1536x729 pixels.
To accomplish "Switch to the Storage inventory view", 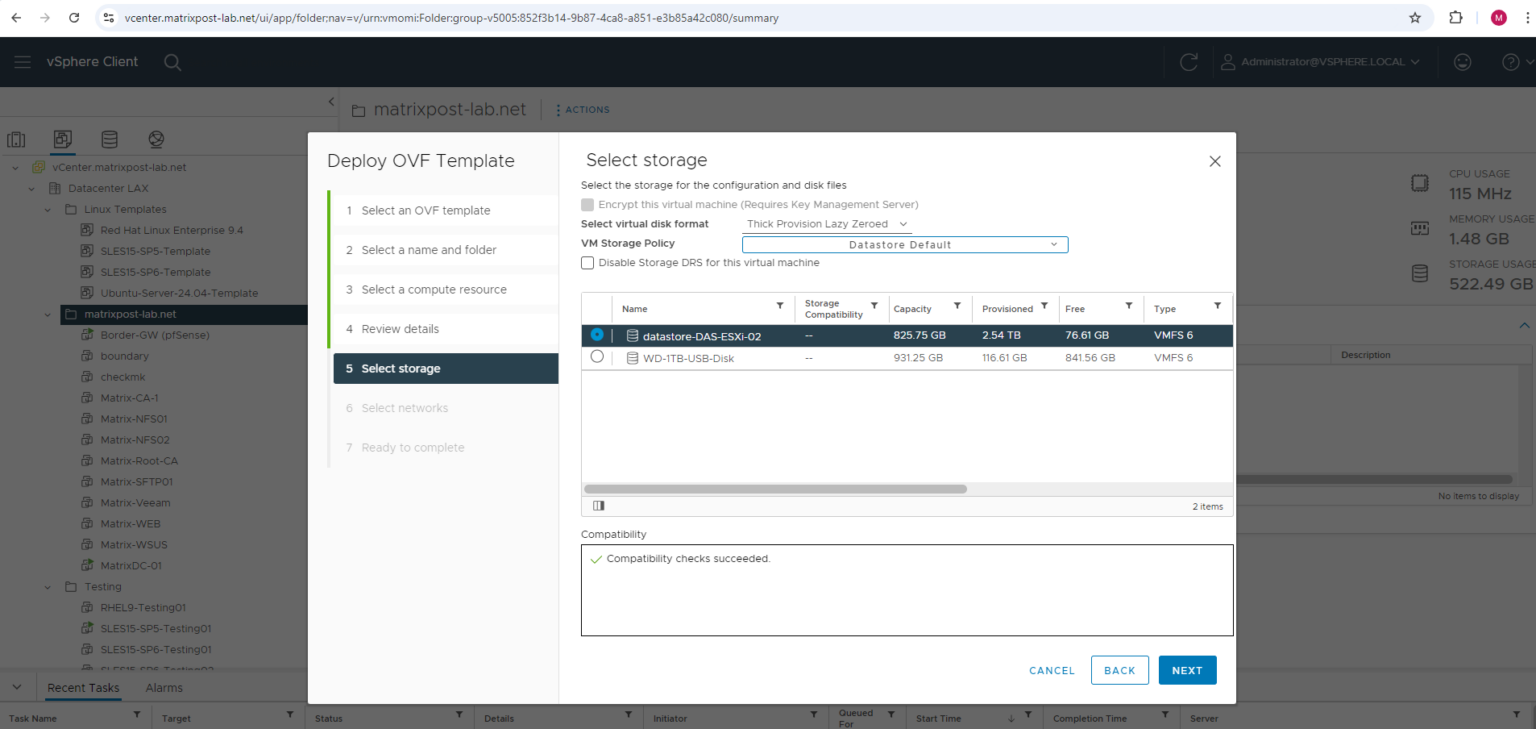I will [109, 139].
